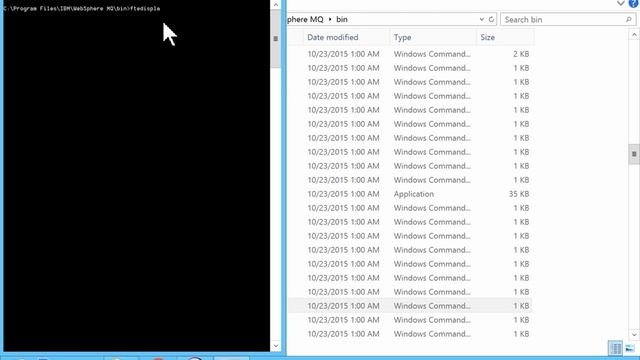Click Explorer file list scrollbar up arrow
The image size is (640, 360).
tap(634, 35)
